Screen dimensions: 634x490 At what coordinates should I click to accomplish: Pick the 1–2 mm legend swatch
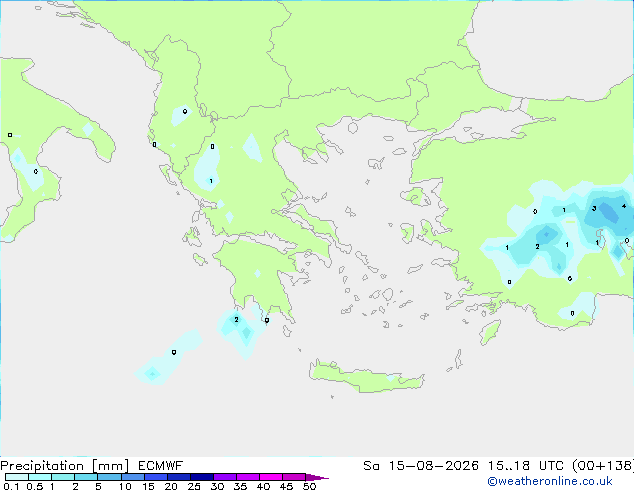point(63,477)
